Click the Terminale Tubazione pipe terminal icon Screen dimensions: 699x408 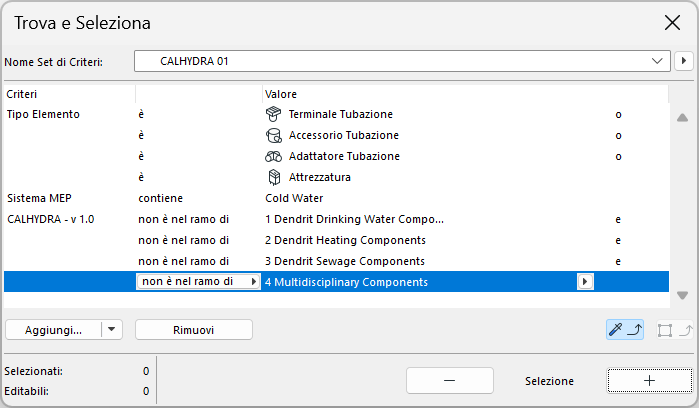273,114
